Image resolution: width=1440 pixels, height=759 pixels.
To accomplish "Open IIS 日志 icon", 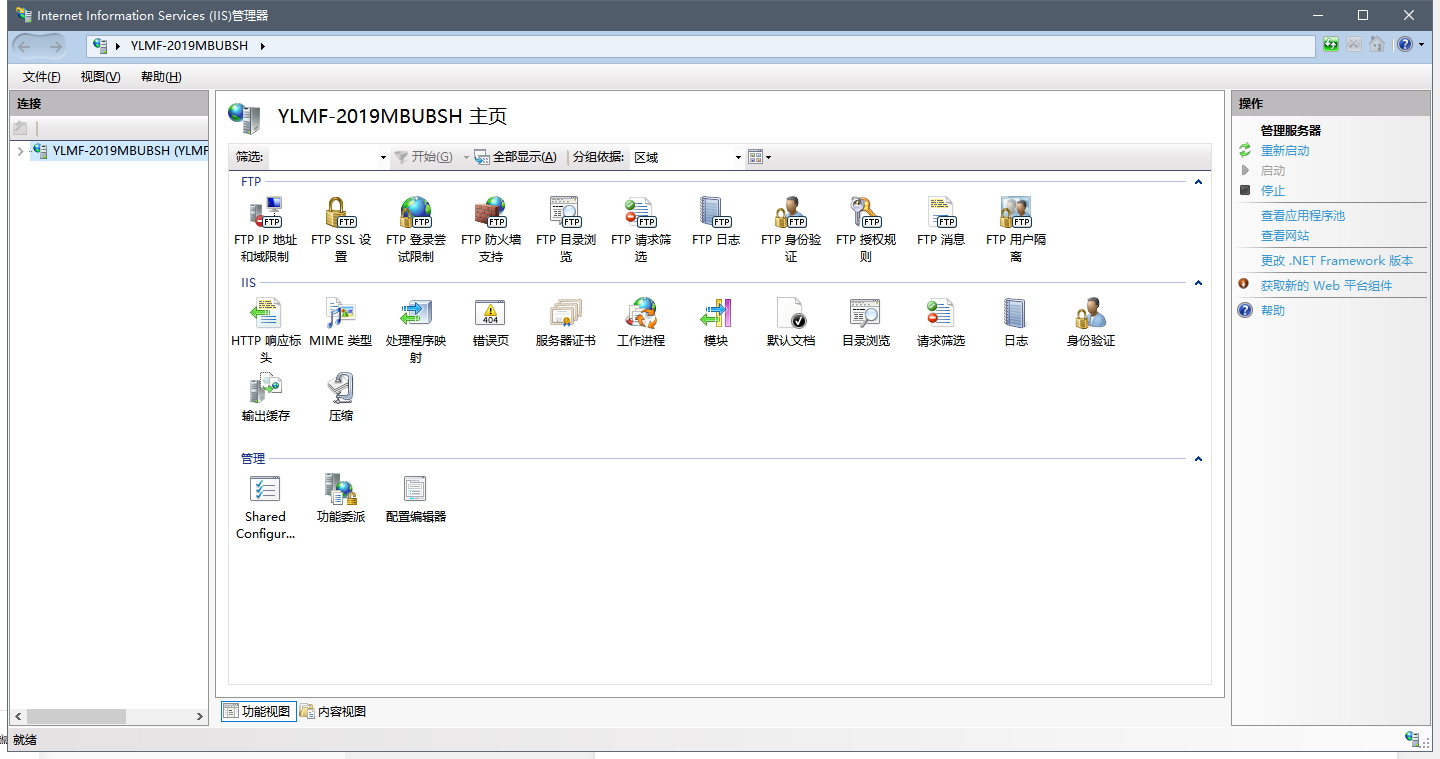I will pyautogui.click(x=1015, y=323).
